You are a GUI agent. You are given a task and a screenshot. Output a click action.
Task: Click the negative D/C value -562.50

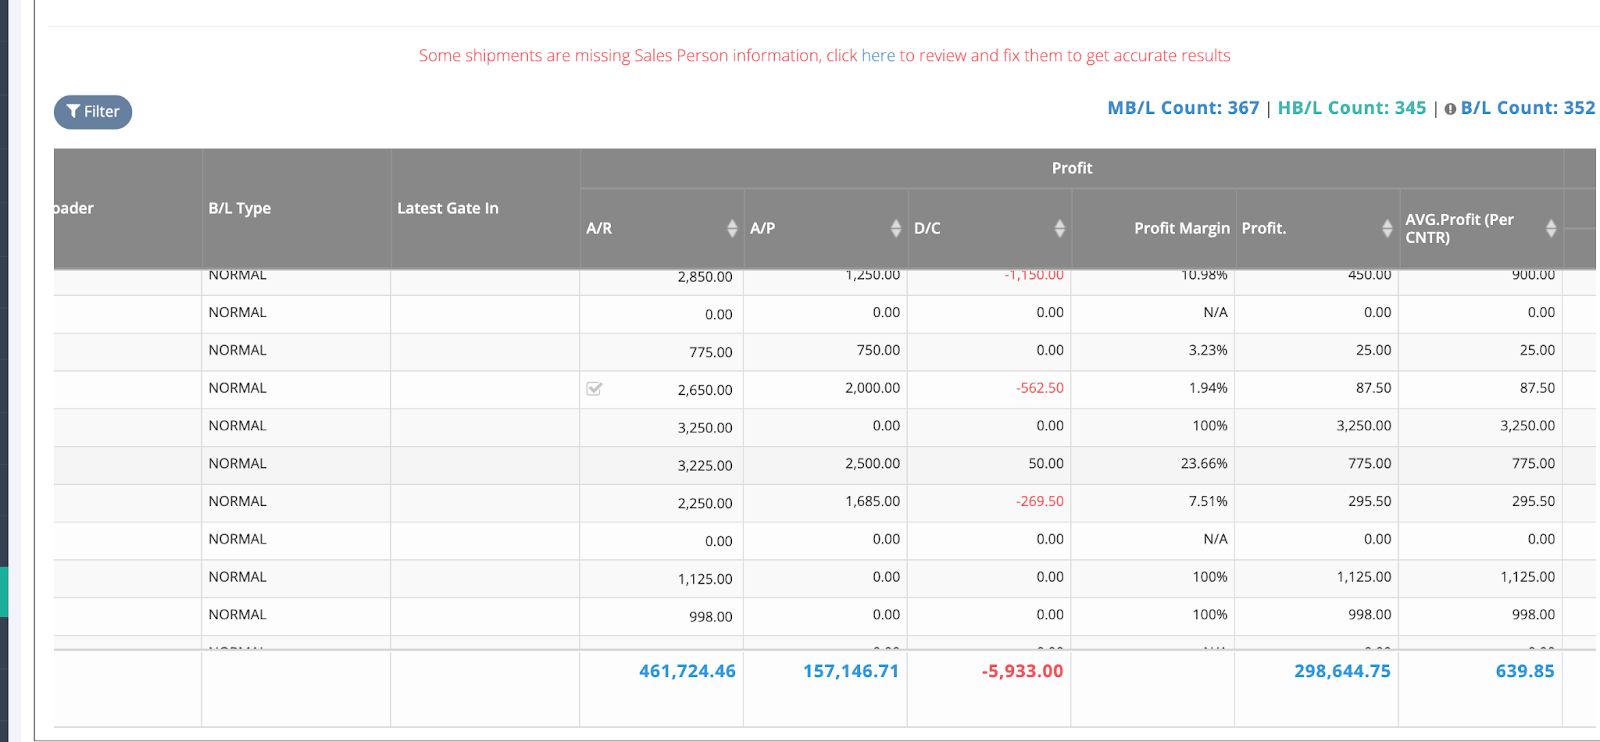click(x=1040, y=388)
